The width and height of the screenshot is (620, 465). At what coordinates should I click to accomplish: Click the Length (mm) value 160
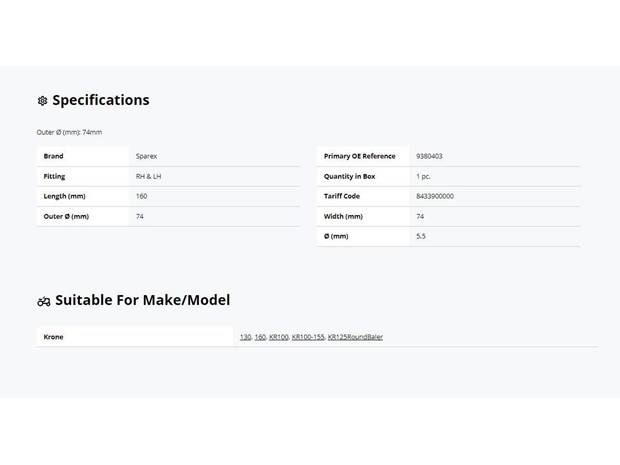141,196
